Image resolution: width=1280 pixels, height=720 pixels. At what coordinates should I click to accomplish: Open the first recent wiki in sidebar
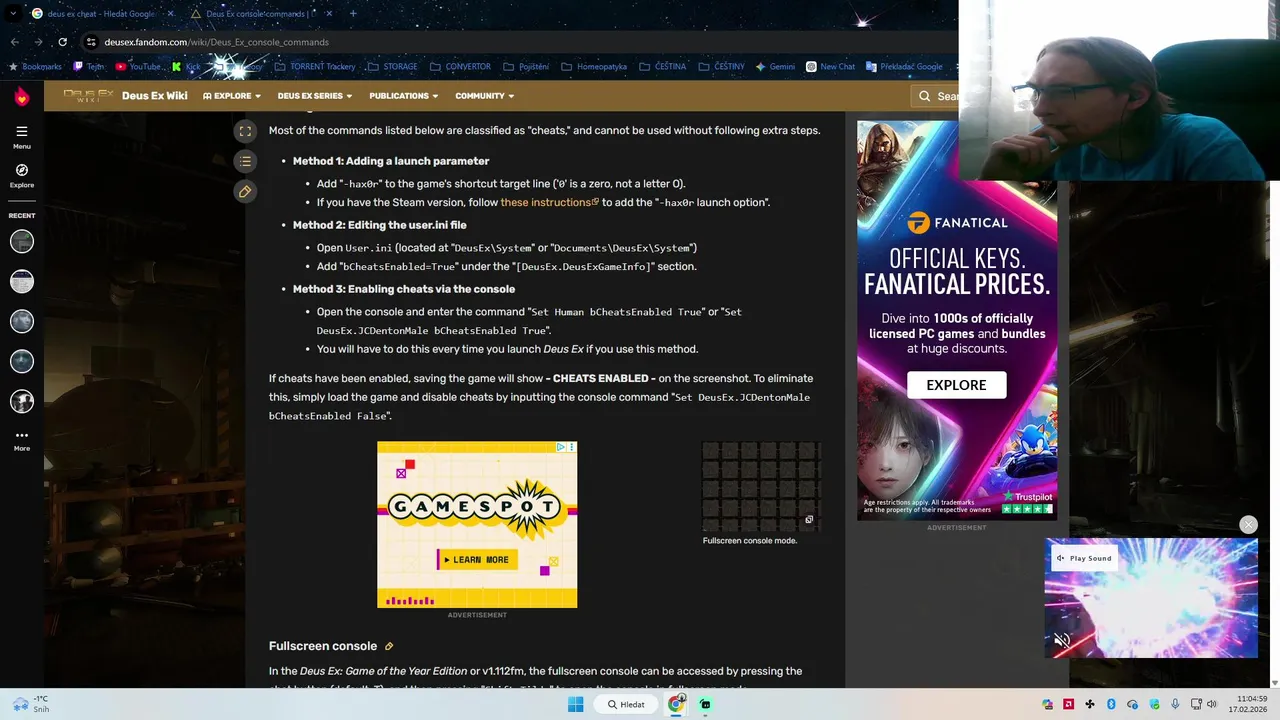pos(22,241)
